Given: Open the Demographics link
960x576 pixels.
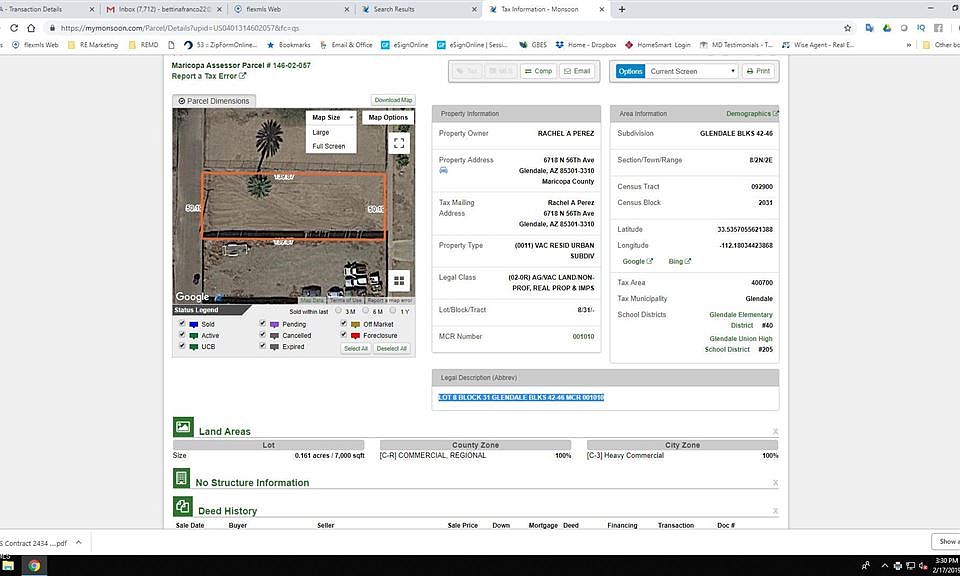Looking at the screenshot, I should (x=752, y=114).
